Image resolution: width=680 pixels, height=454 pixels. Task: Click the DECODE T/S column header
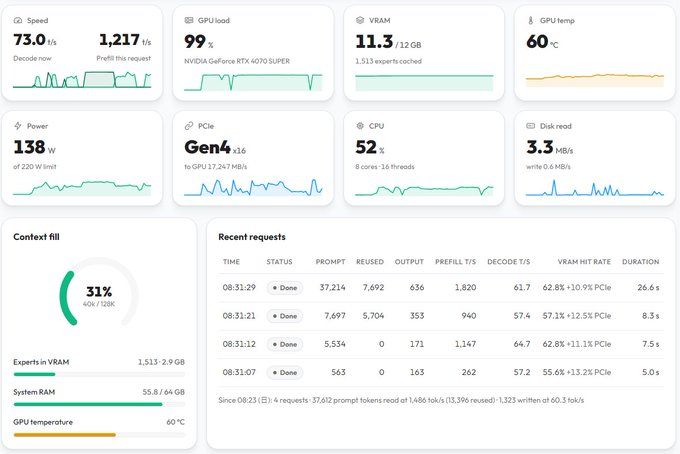(509, 261)
